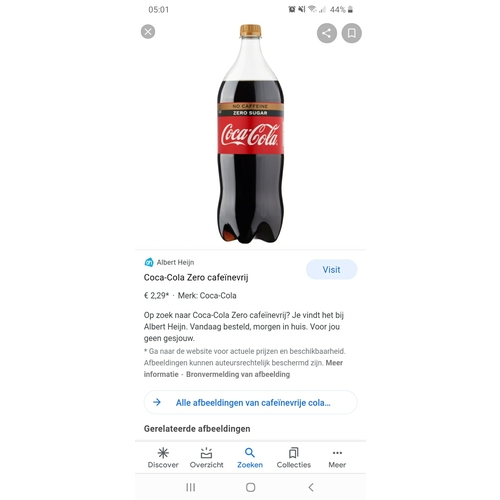Screen dimensions: 500x500
Task: Tap the Albert Heijn source name
Action: [x=175, y=262]
